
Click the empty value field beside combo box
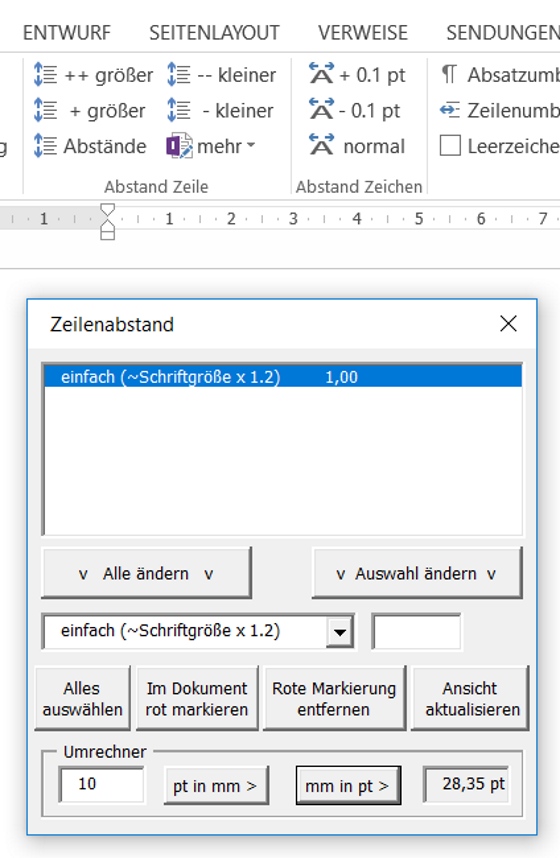[417, 632]
